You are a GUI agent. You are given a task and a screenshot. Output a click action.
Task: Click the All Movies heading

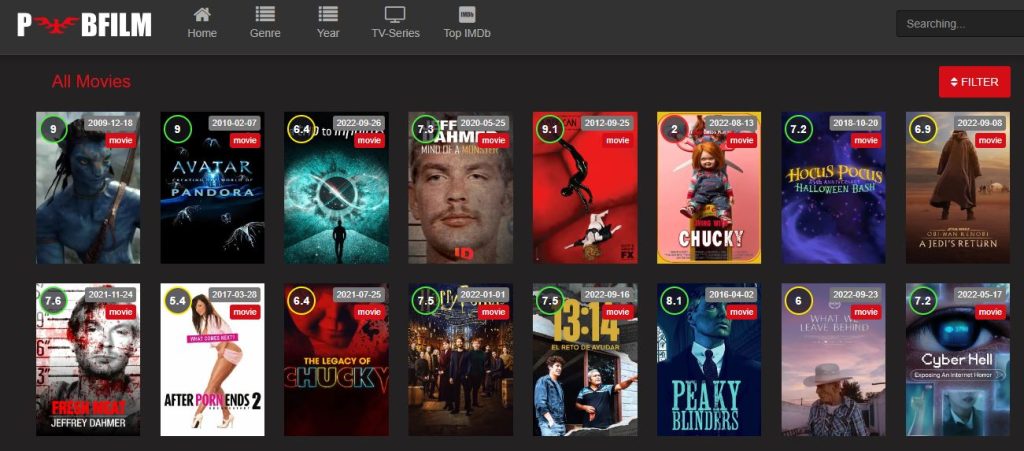(91, 82)
